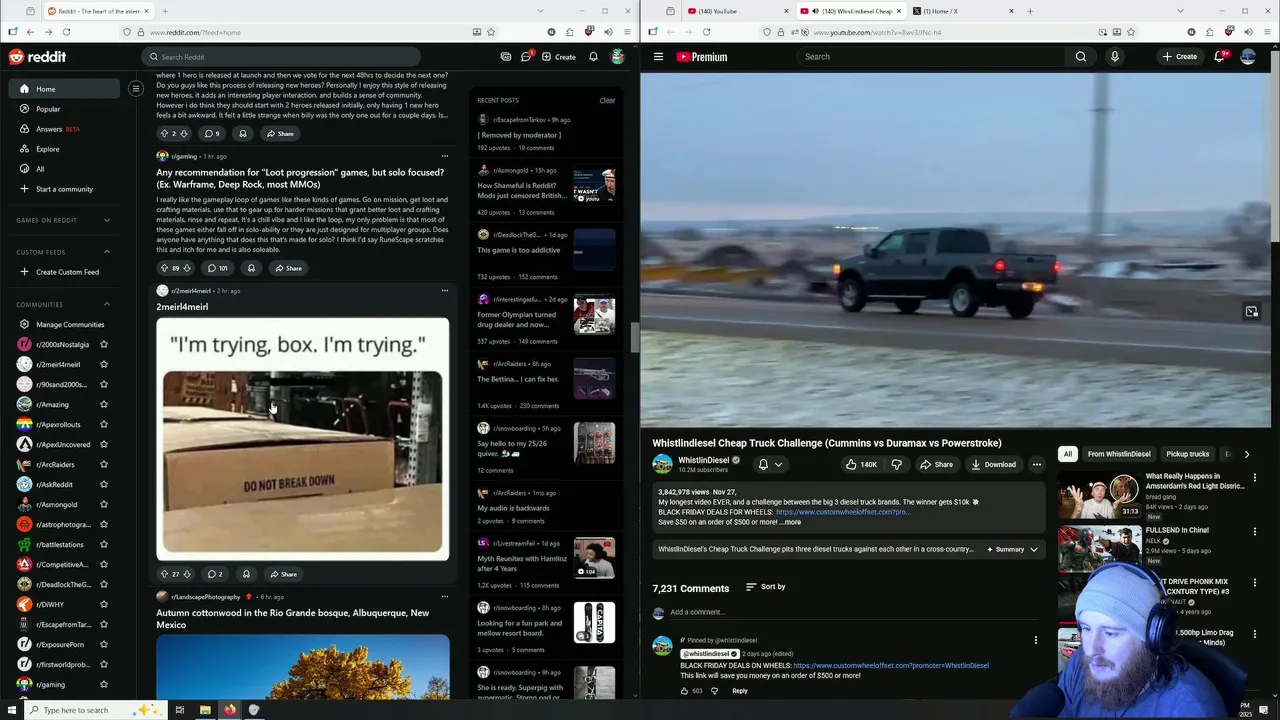
Task: Open customwheeloffset.com link in description
Action: [842, 512]
